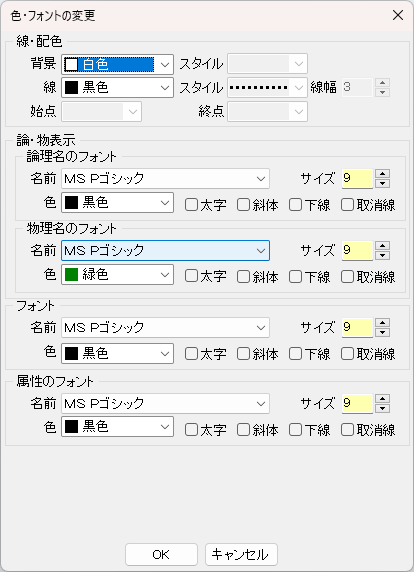414x572 pixels.
Task: Open the 背景 スタイル dropdown
Action: click(x=267, y=64)
